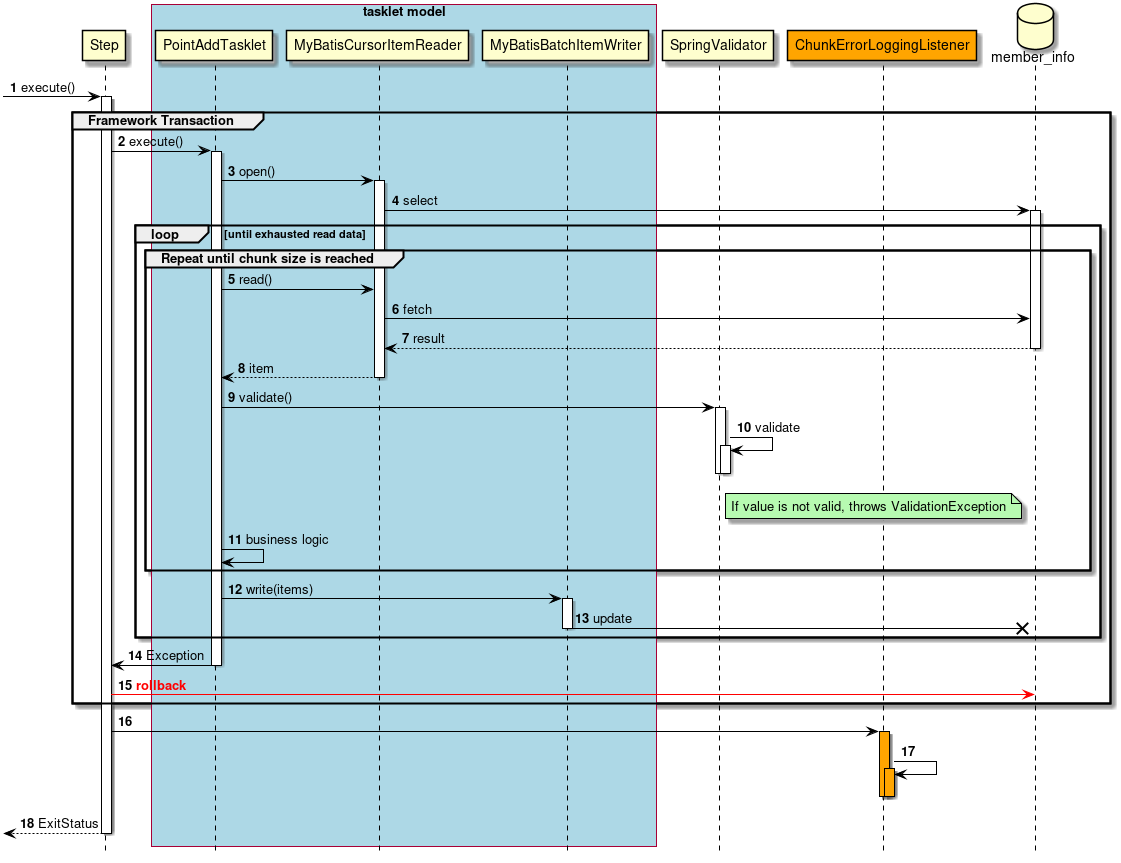Click the '7 result' message label
The width and height of the screenshot is (1121, 863).
coord(423,338)
